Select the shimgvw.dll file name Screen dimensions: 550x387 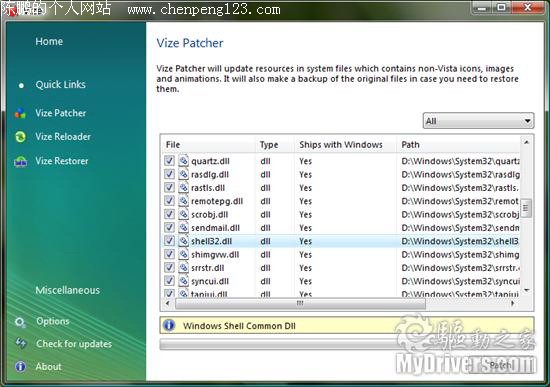(x=215, y=254)
